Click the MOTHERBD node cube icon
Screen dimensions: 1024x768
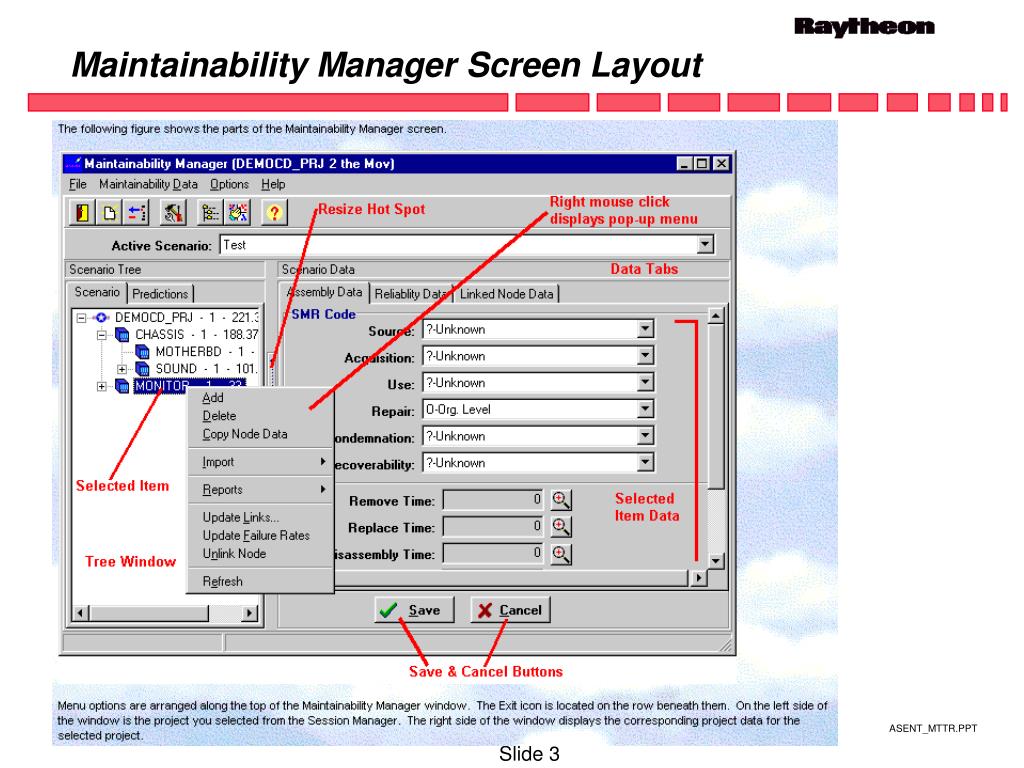(142, 352)
